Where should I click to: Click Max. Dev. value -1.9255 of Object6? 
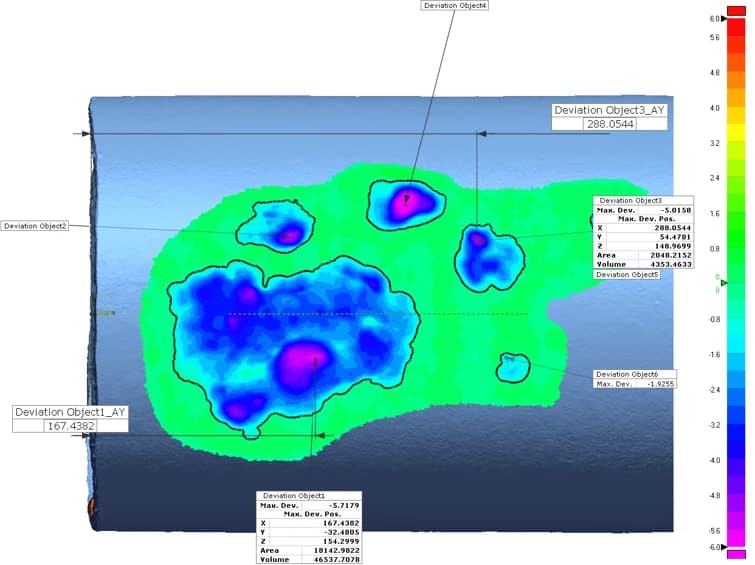point(661,384)
